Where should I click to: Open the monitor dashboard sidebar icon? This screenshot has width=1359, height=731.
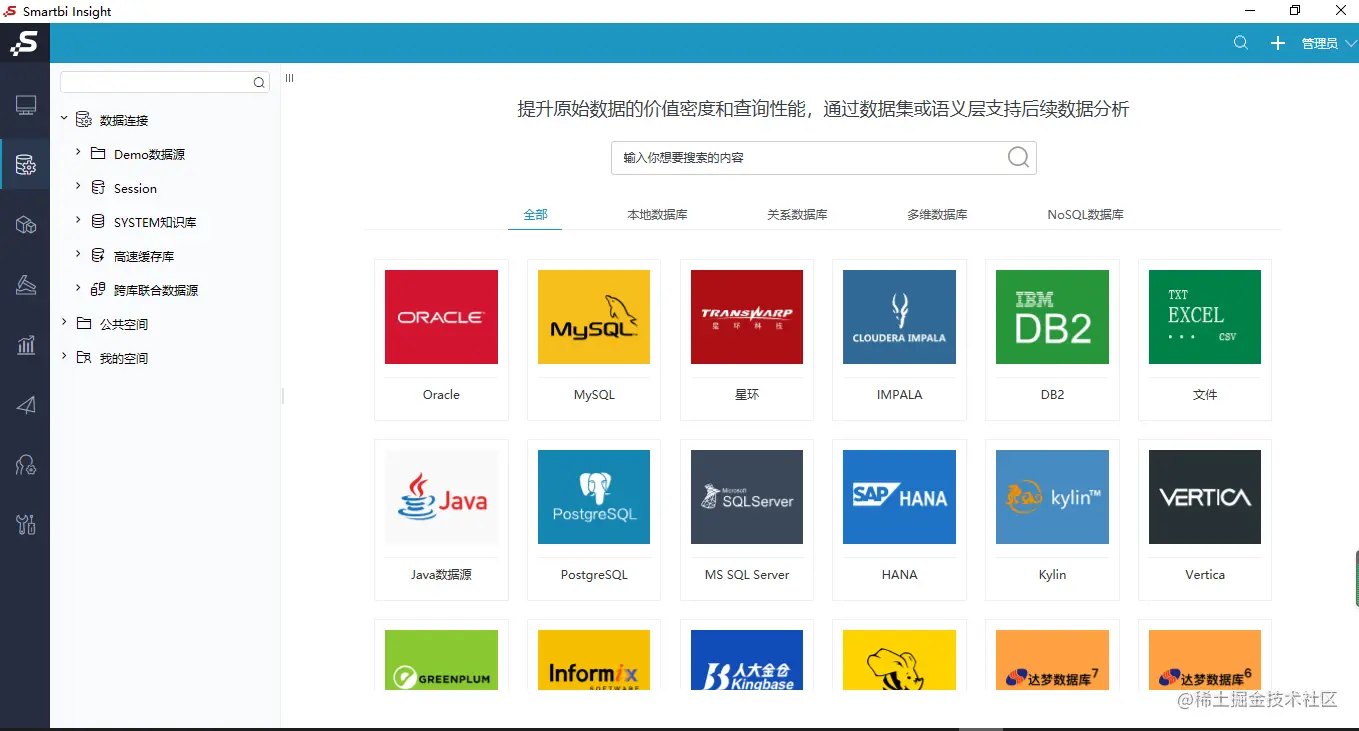[26, 105]
